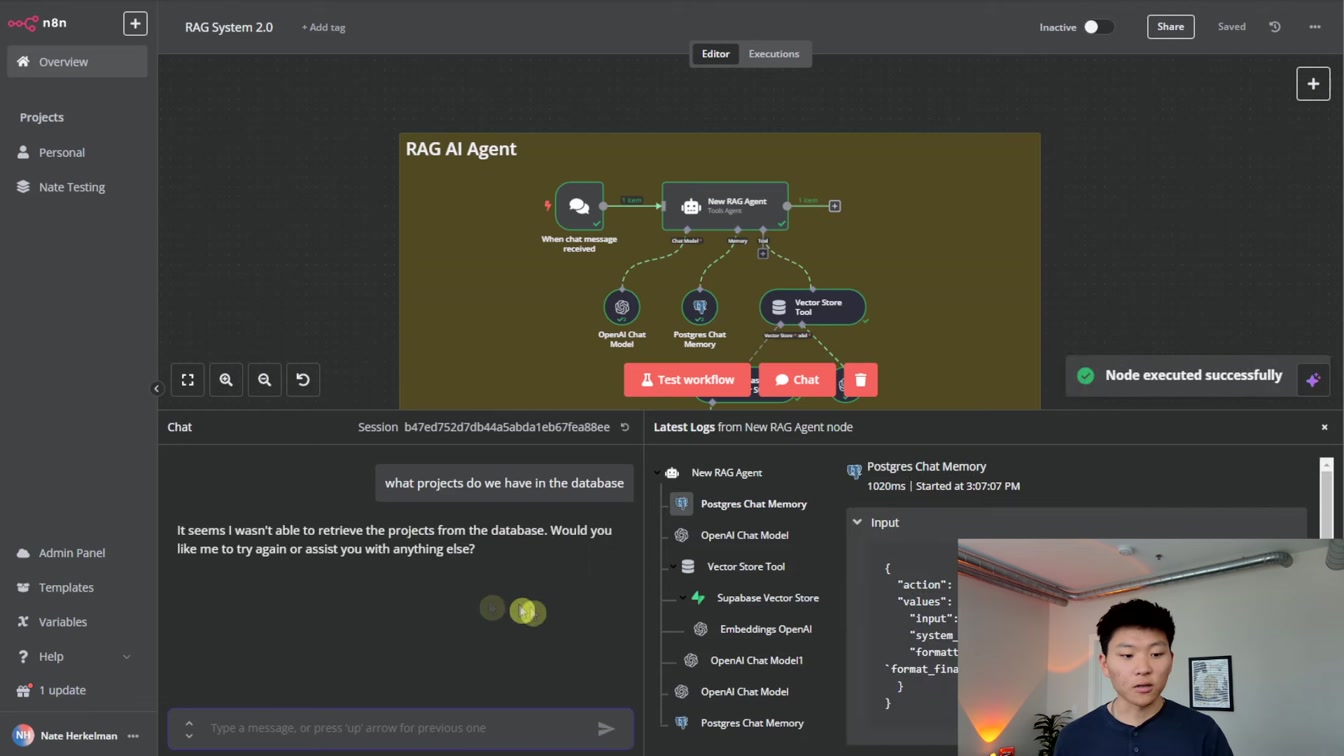Open the Overview page
1344x756 pixels.
tap(77, 62)
